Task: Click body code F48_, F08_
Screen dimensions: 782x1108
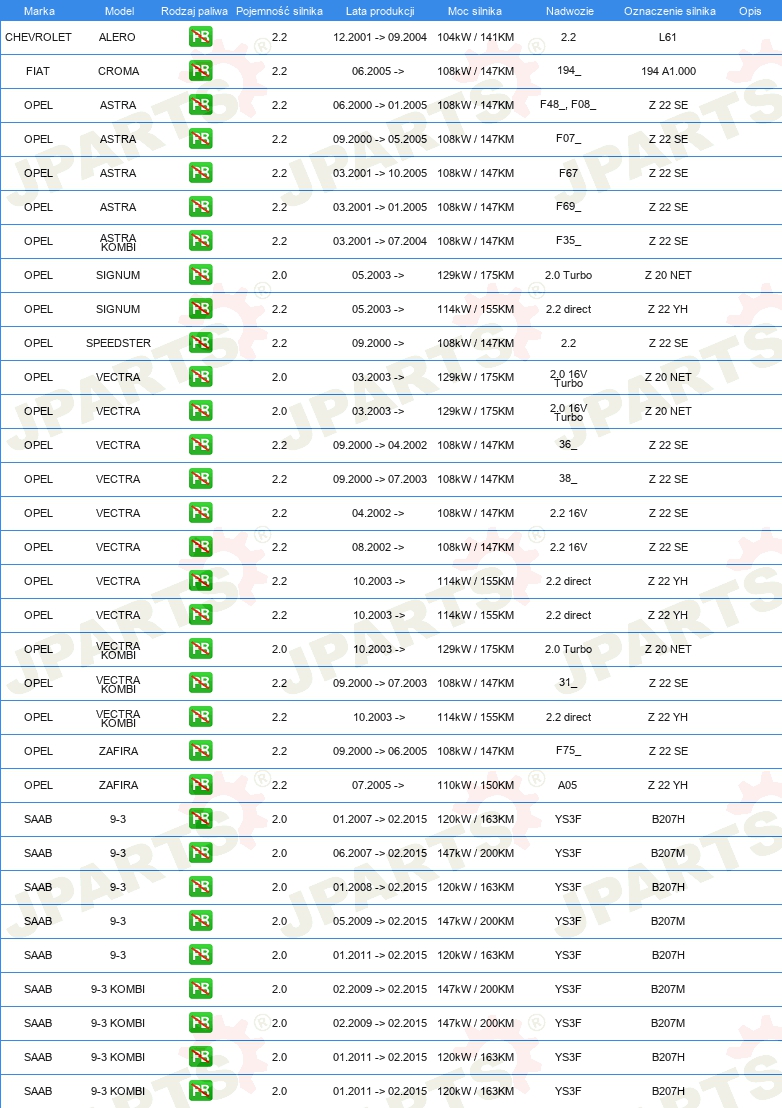Action: coord(568,105)
